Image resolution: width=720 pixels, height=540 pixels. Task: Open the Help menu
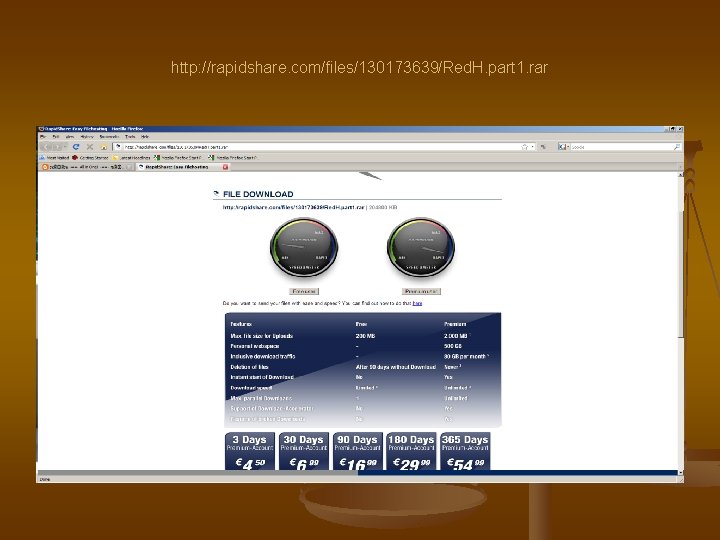pyautogui.click(x=145, y=137)
